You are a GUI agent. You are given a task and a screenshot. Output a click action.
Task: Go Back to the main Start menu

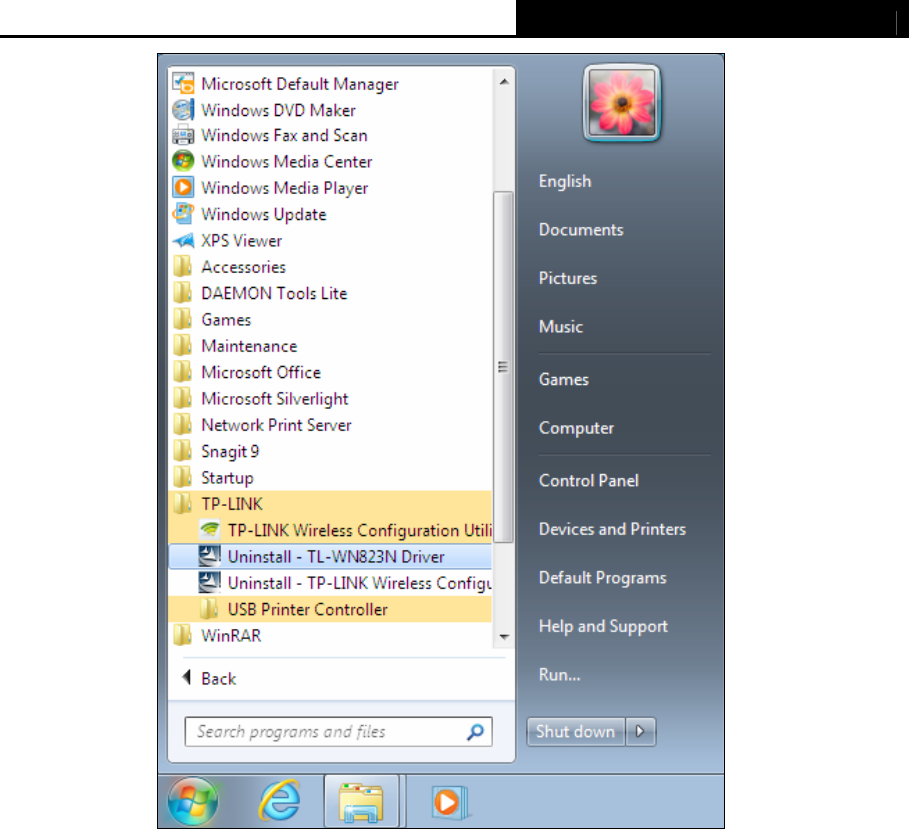click(x=210, y=678)
